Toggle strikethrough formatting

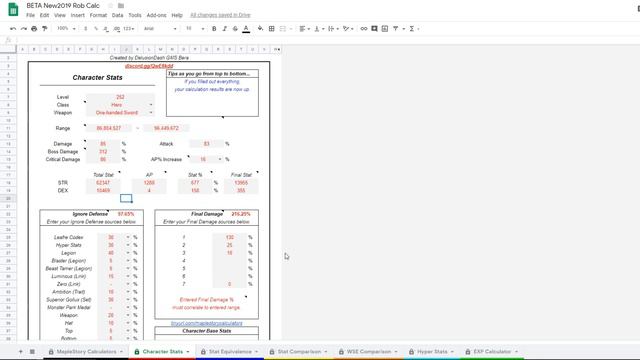[235, 29]
